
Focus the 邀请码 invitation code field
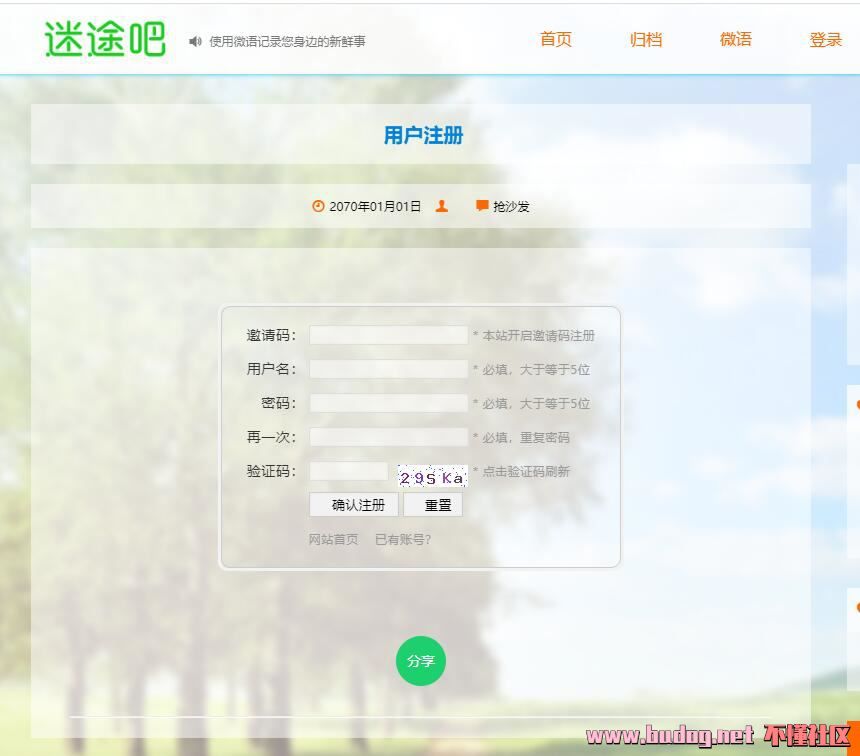tap(388, 335)
